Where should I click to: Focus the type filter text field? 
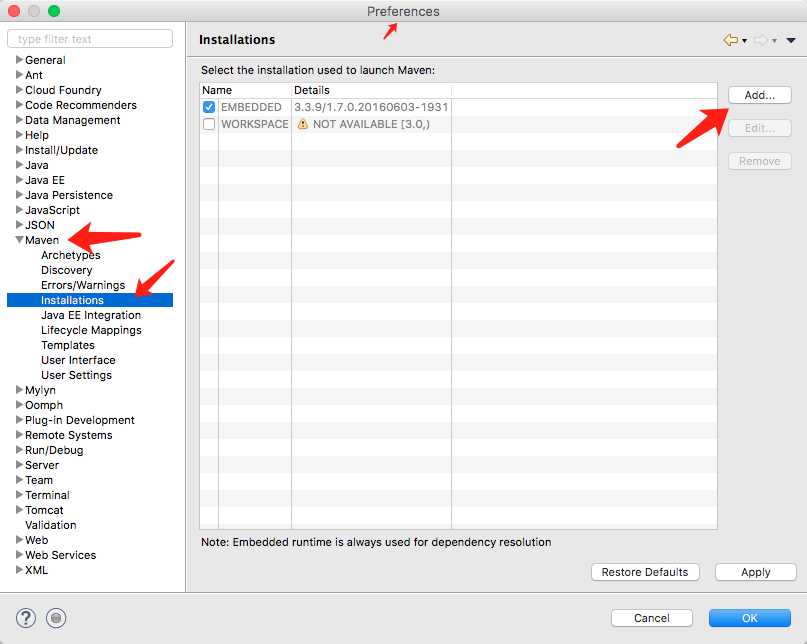90,39
